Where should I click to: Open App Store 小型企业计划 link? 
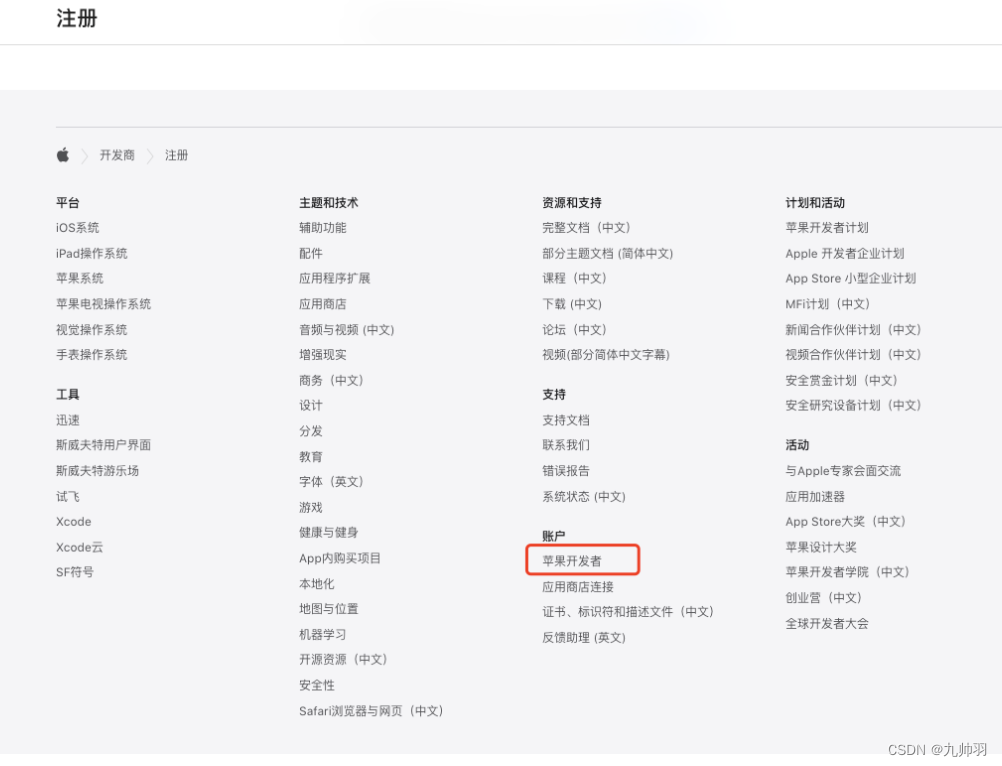[851, 279]
